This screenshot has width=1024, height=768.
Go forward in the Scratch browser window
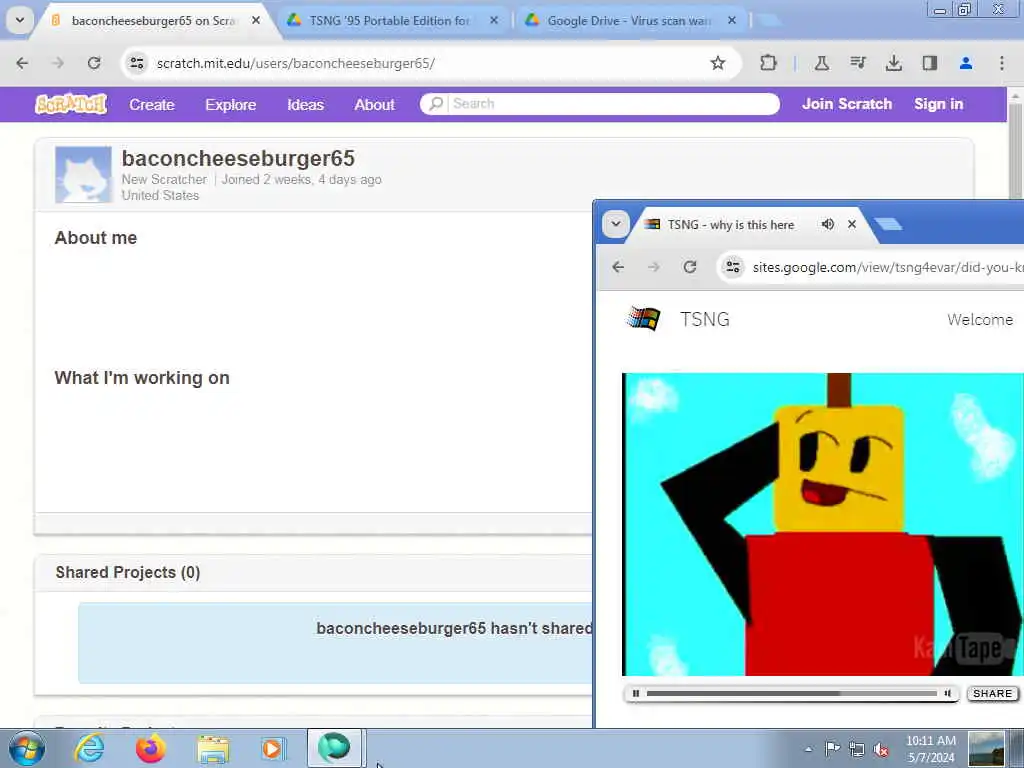[58, 63]
